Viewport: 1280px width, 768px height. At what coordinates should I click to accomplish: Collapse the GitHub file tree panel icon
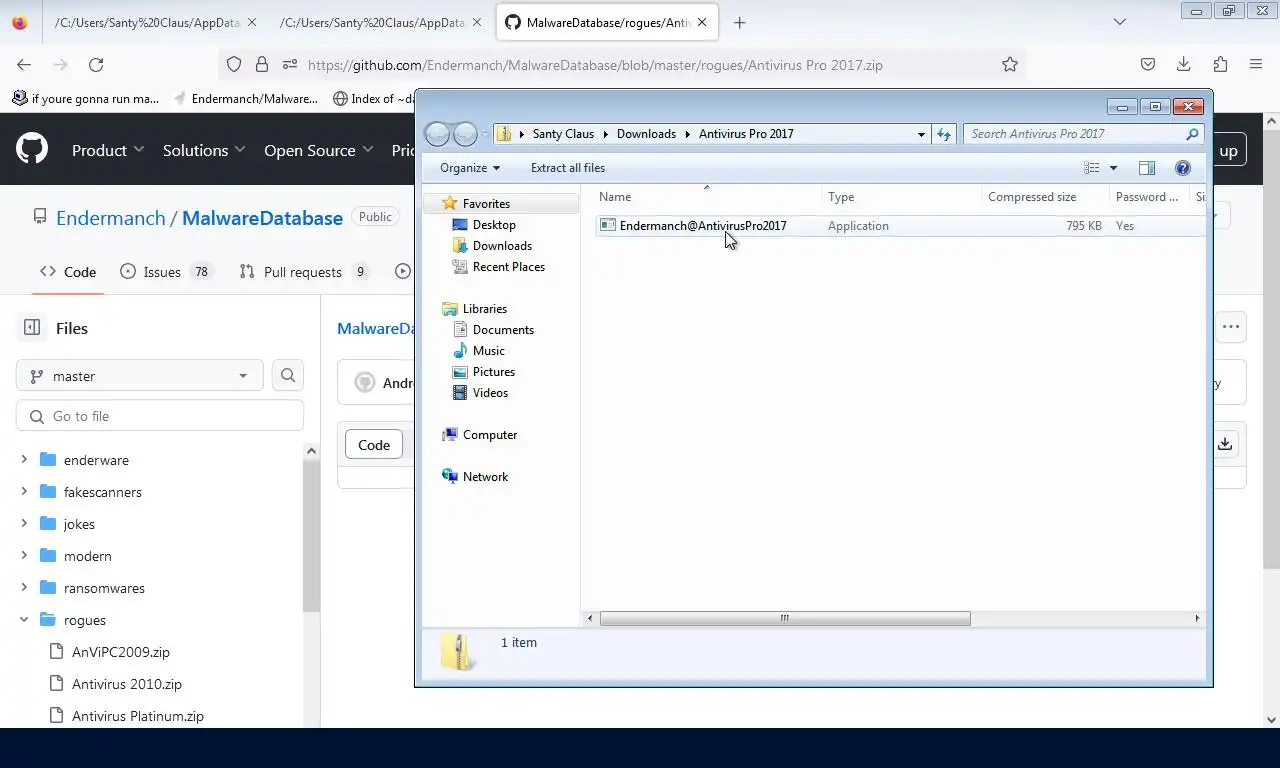pos(32,327)
